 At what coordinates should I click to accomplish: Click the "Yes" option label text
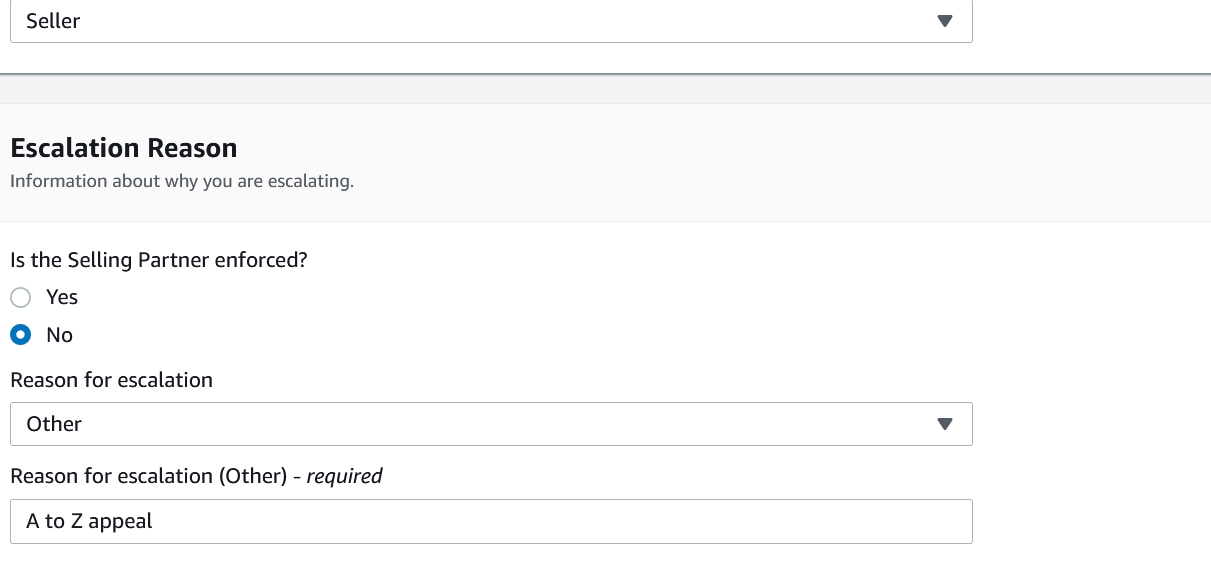click(62, 297)
